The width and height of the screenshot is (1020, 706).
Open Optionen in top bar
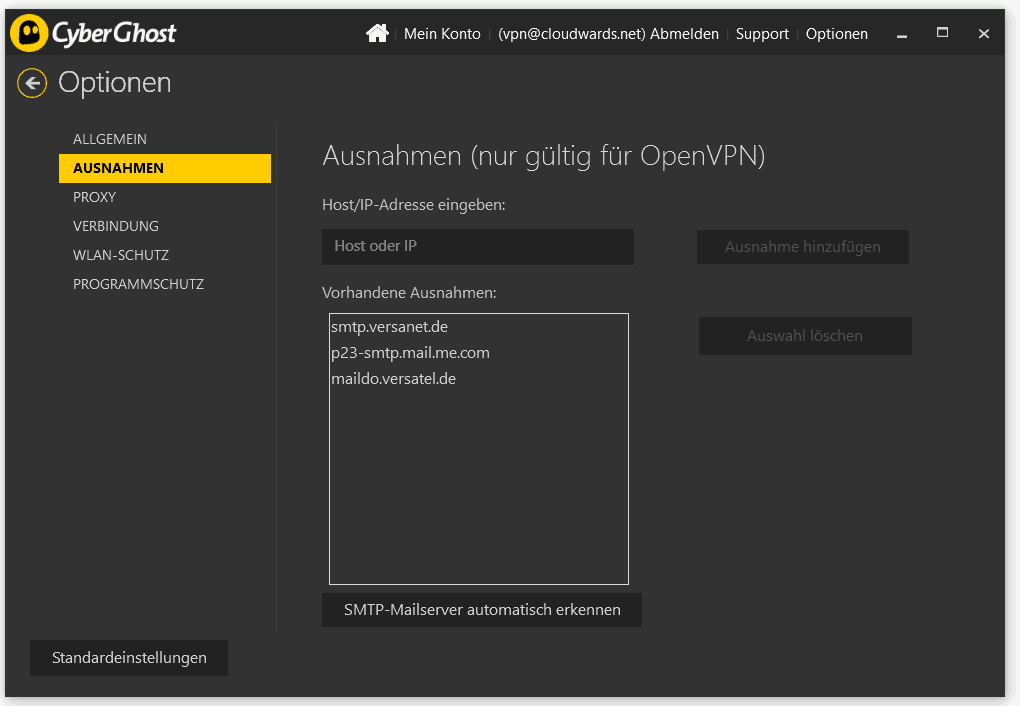point(837,34)
